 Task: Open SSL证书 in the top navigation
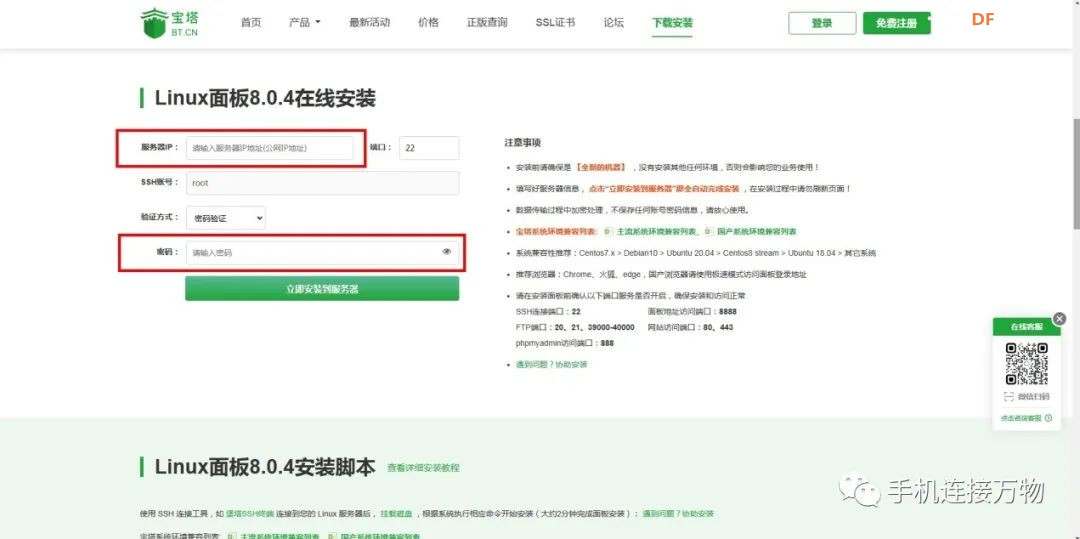pos(555,23)
